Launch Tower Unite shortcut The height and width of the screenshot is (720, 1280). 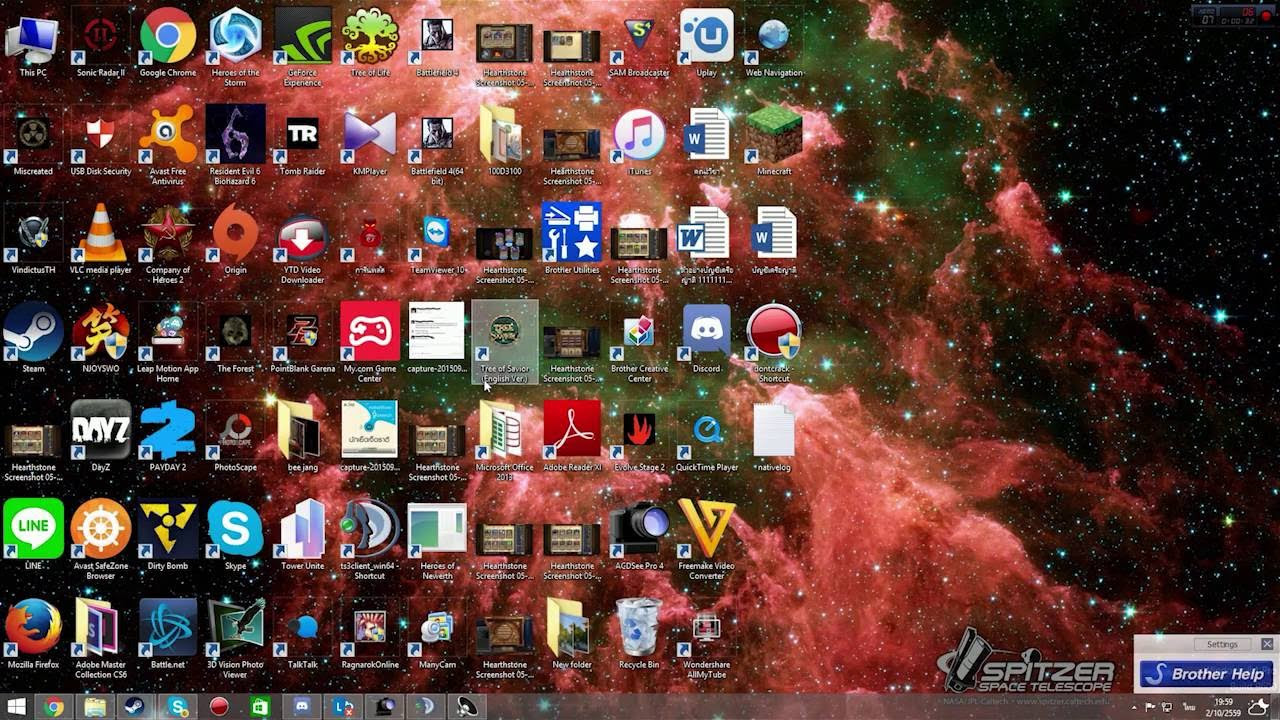coord(302,528)
